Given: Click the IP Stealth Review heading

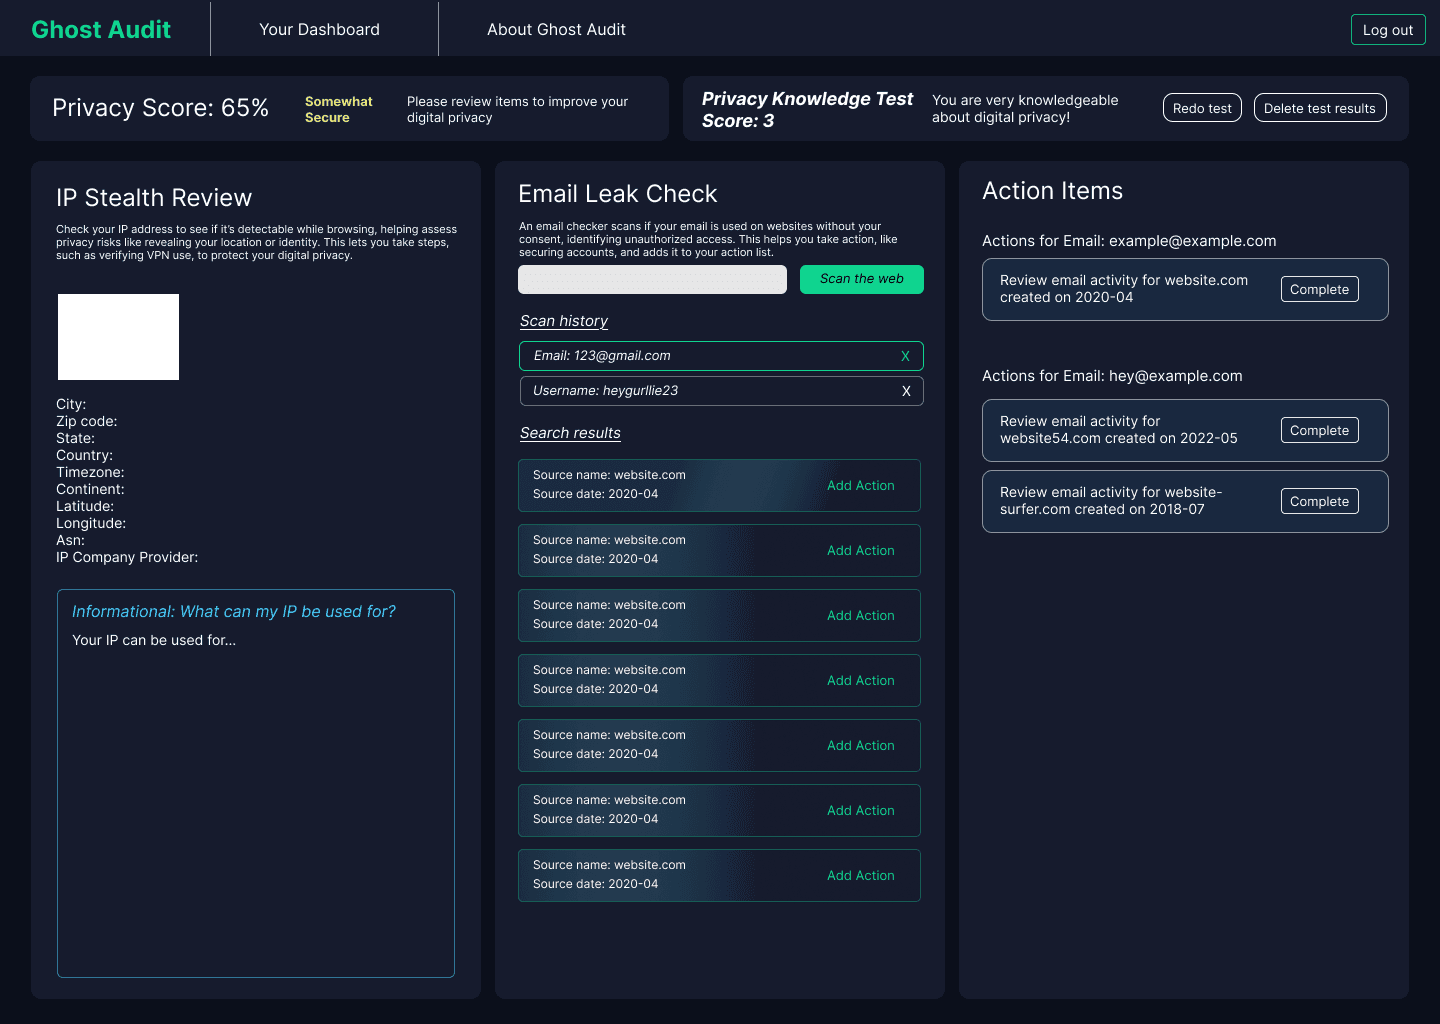Looking at the screenshot, I should (x=154, y=198).
